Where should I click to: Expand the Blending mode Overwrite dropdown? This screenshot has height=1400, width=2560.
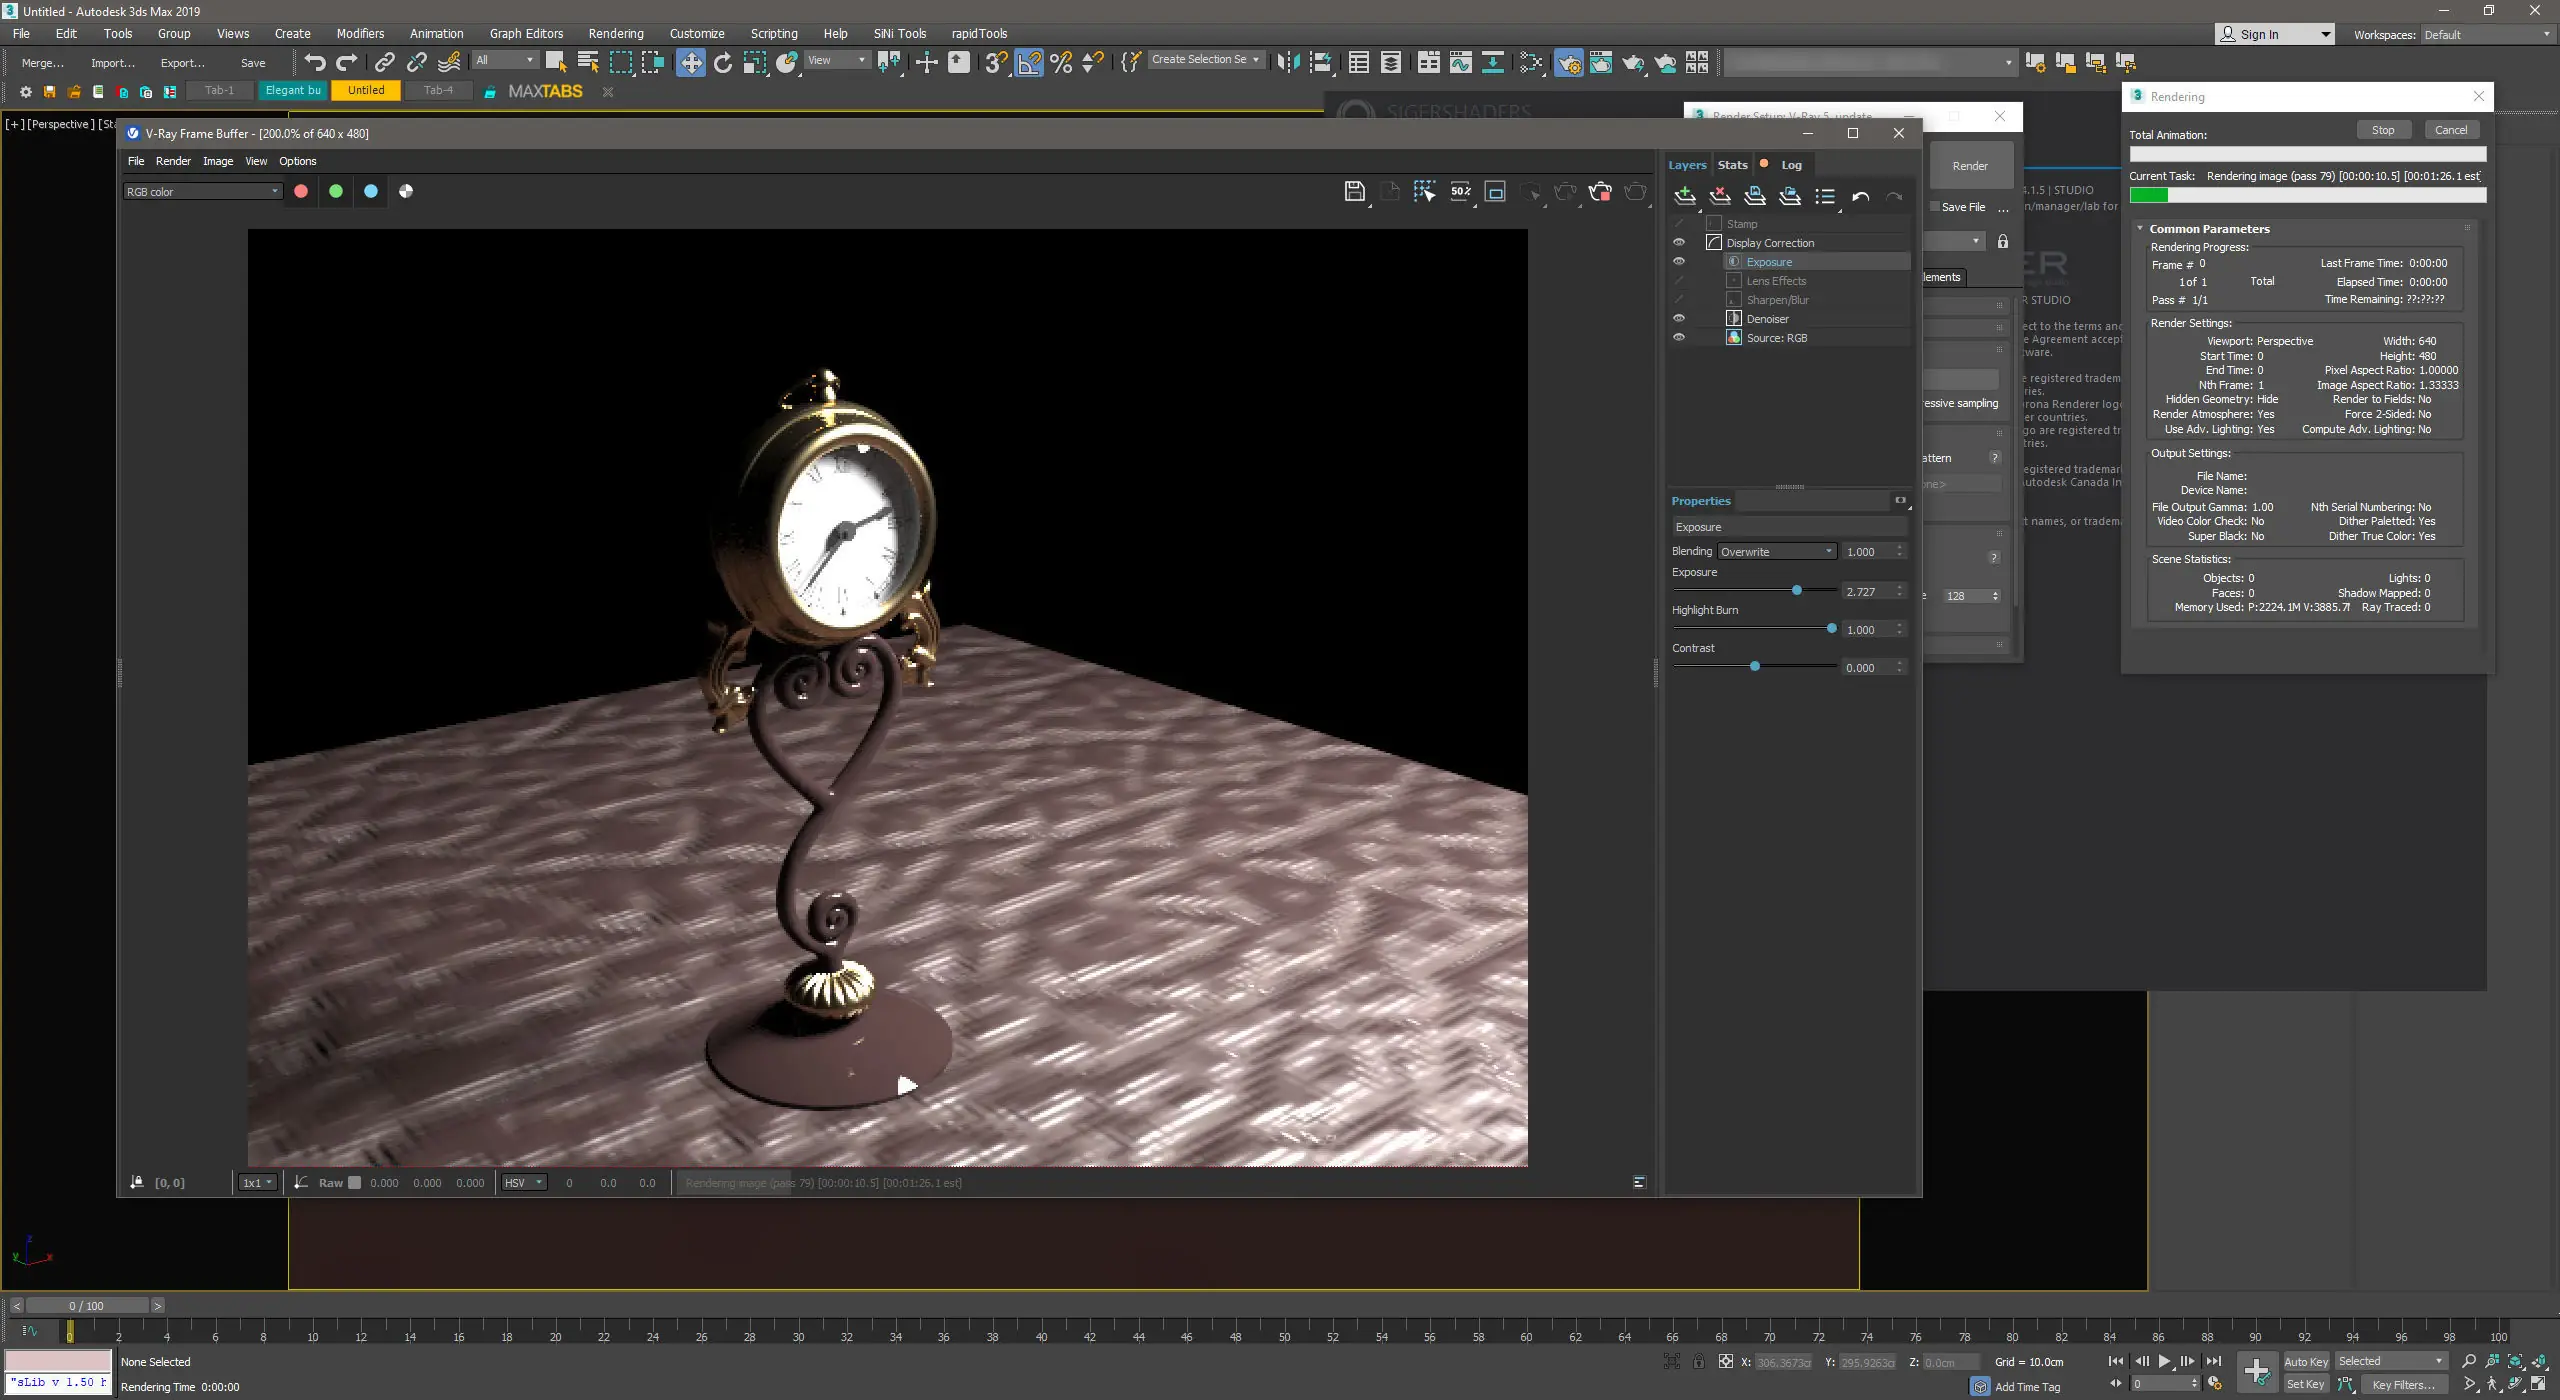[x=1776, y=552]
